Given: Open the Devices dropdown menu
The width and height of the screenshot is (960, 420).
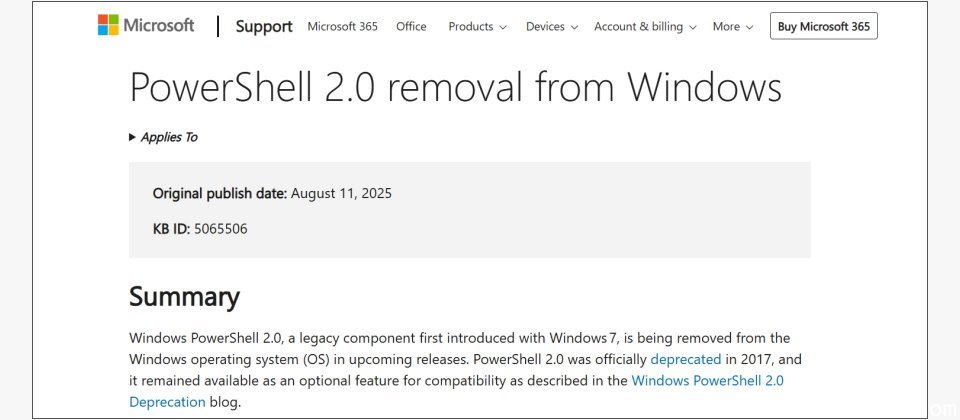Looking at the screenshot, I should pos(553,27).
